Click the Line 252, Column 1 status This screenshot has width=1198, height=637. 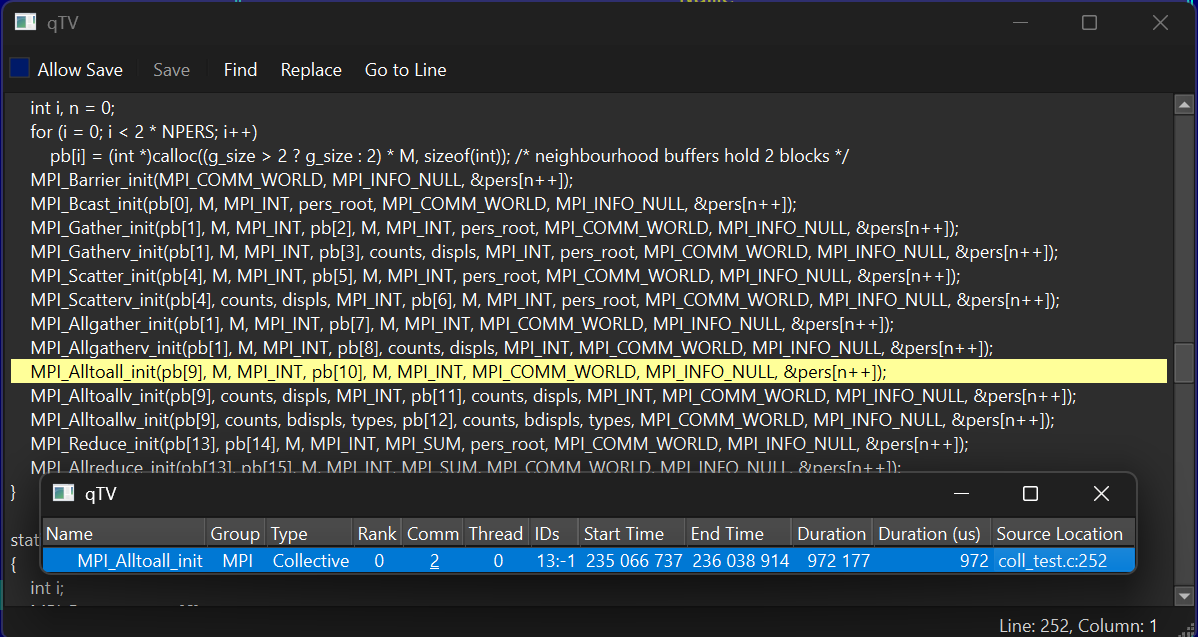[1078, 626]
